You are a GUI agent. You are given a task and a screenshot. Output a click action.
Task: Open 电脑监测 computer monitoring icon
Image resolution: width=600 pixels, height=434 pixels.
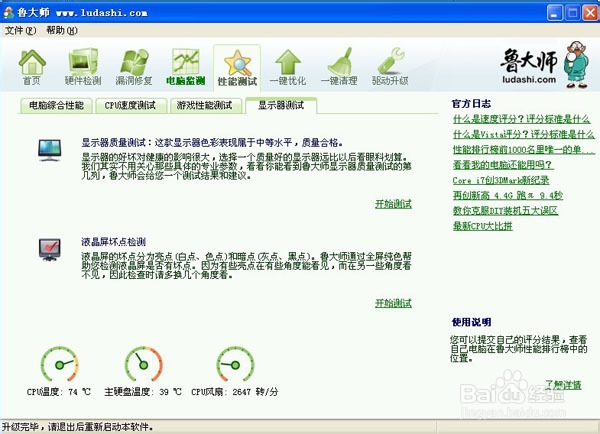(x=186, y=67)
